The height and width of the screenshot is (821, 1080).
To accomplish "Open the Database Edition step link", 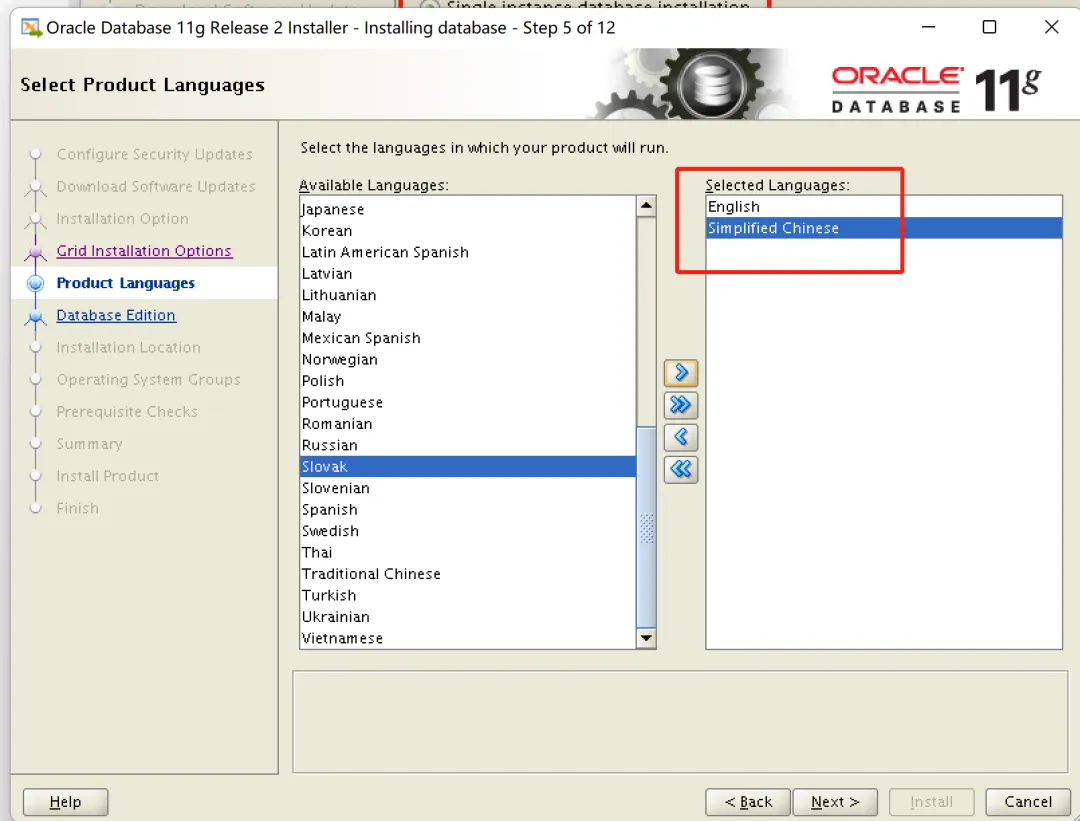I will pos(116,315).
